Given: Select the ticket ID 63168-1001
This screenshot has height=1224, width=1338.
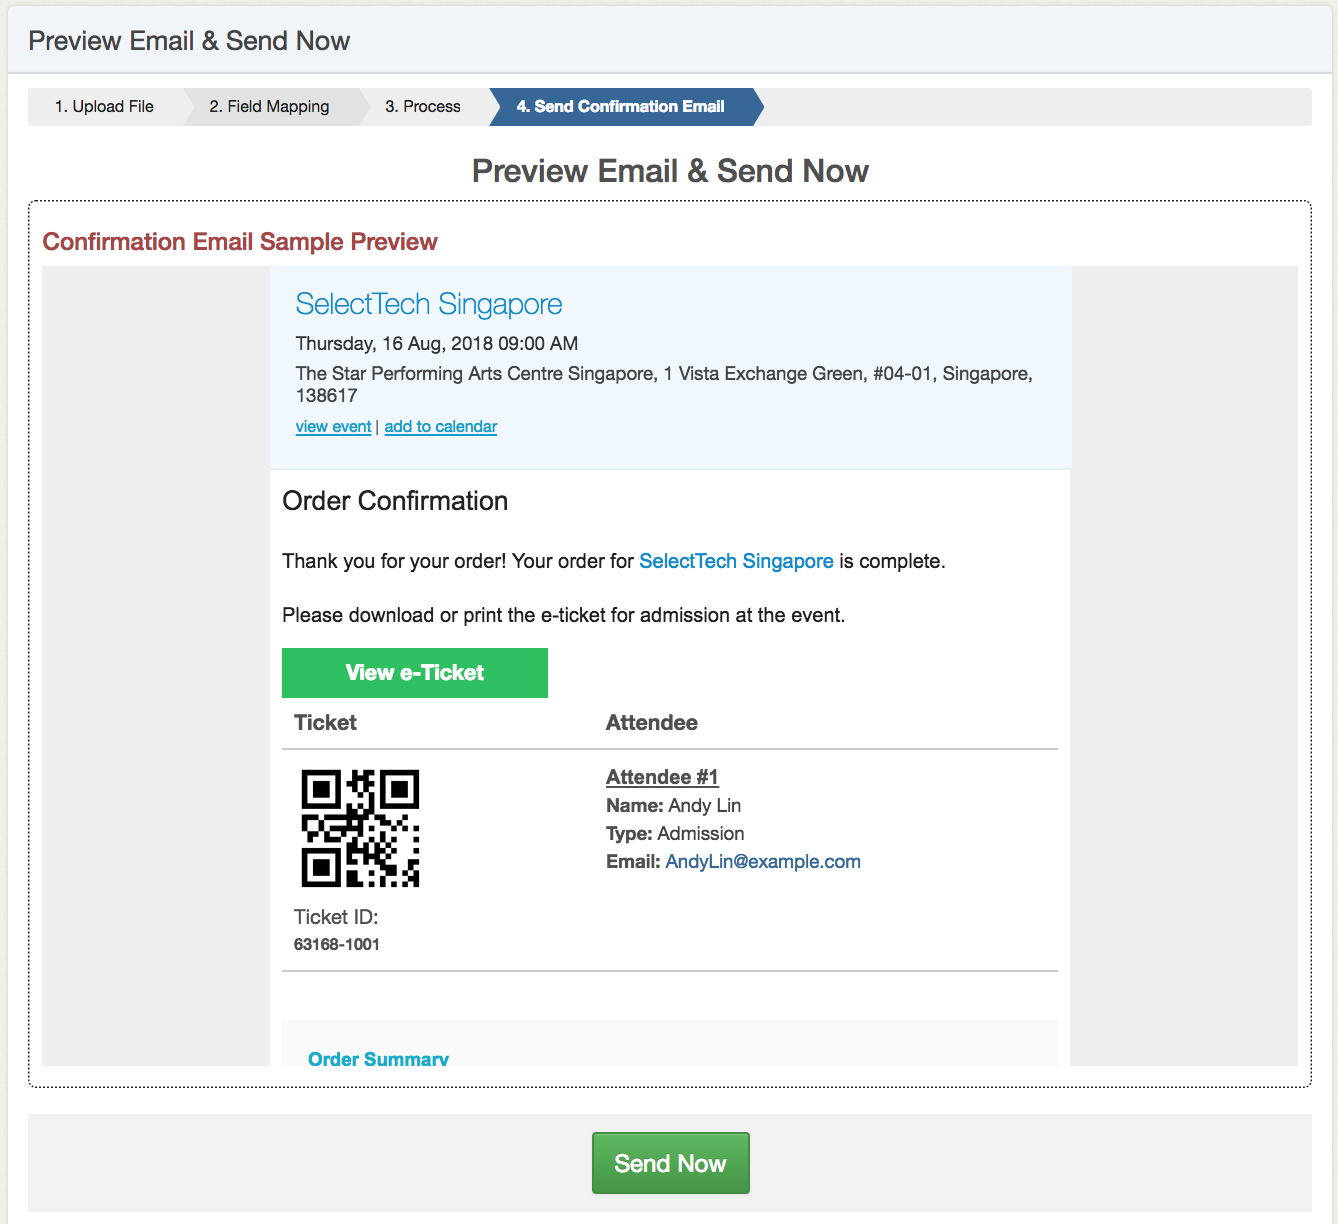Looking at the screenshot, I should (x=337, y=944).
